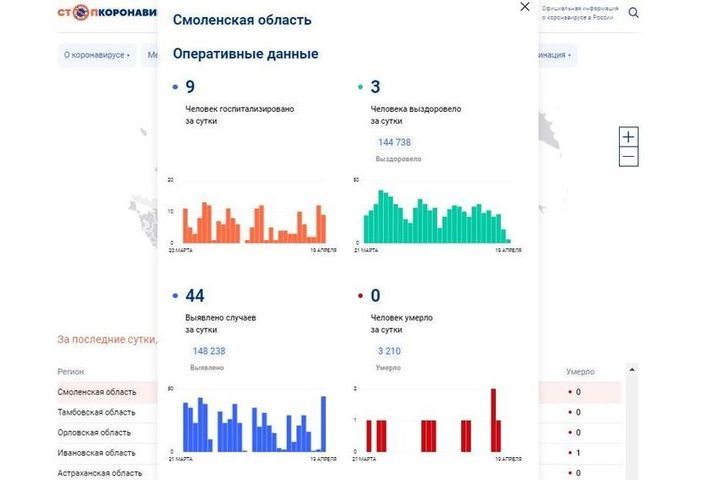Screen dimensions: 720x480
Task: Click the orange hospitalized bar chart
Action: (x=251, y=215)
